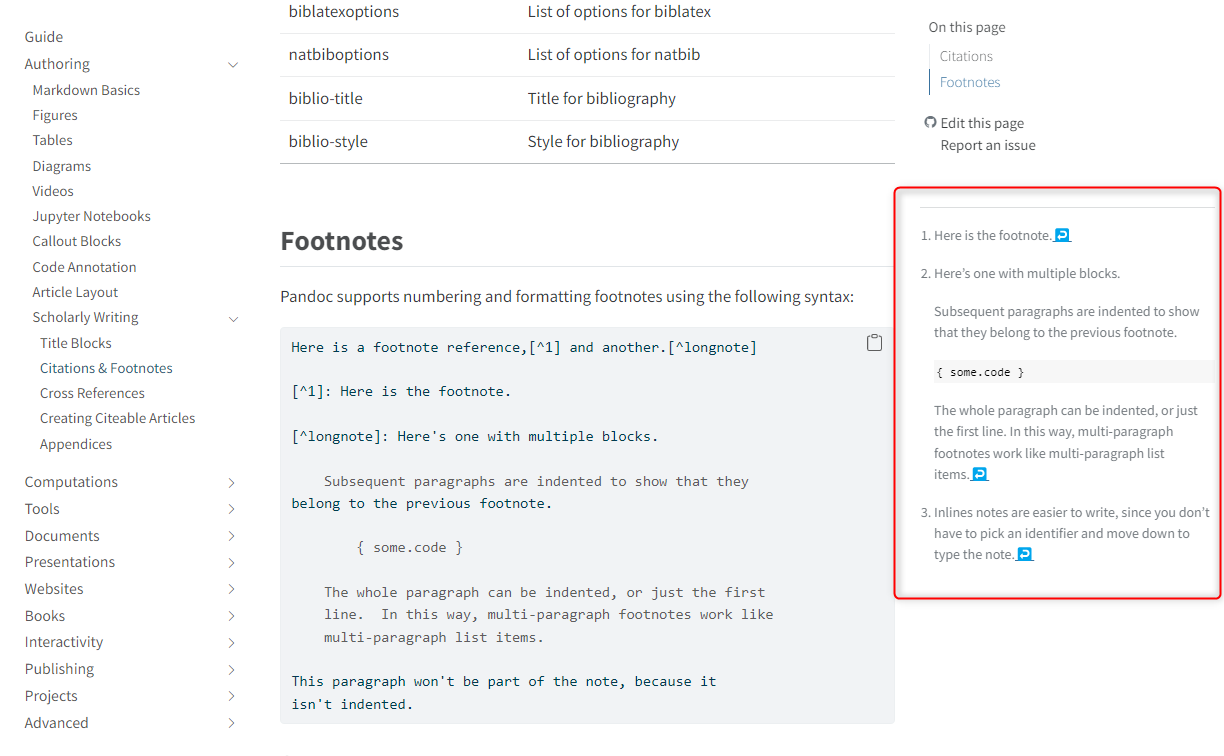Screen dimensions: 1224x756
Task: Open the Markdown Basics page
Action: [x=86, y=89]
